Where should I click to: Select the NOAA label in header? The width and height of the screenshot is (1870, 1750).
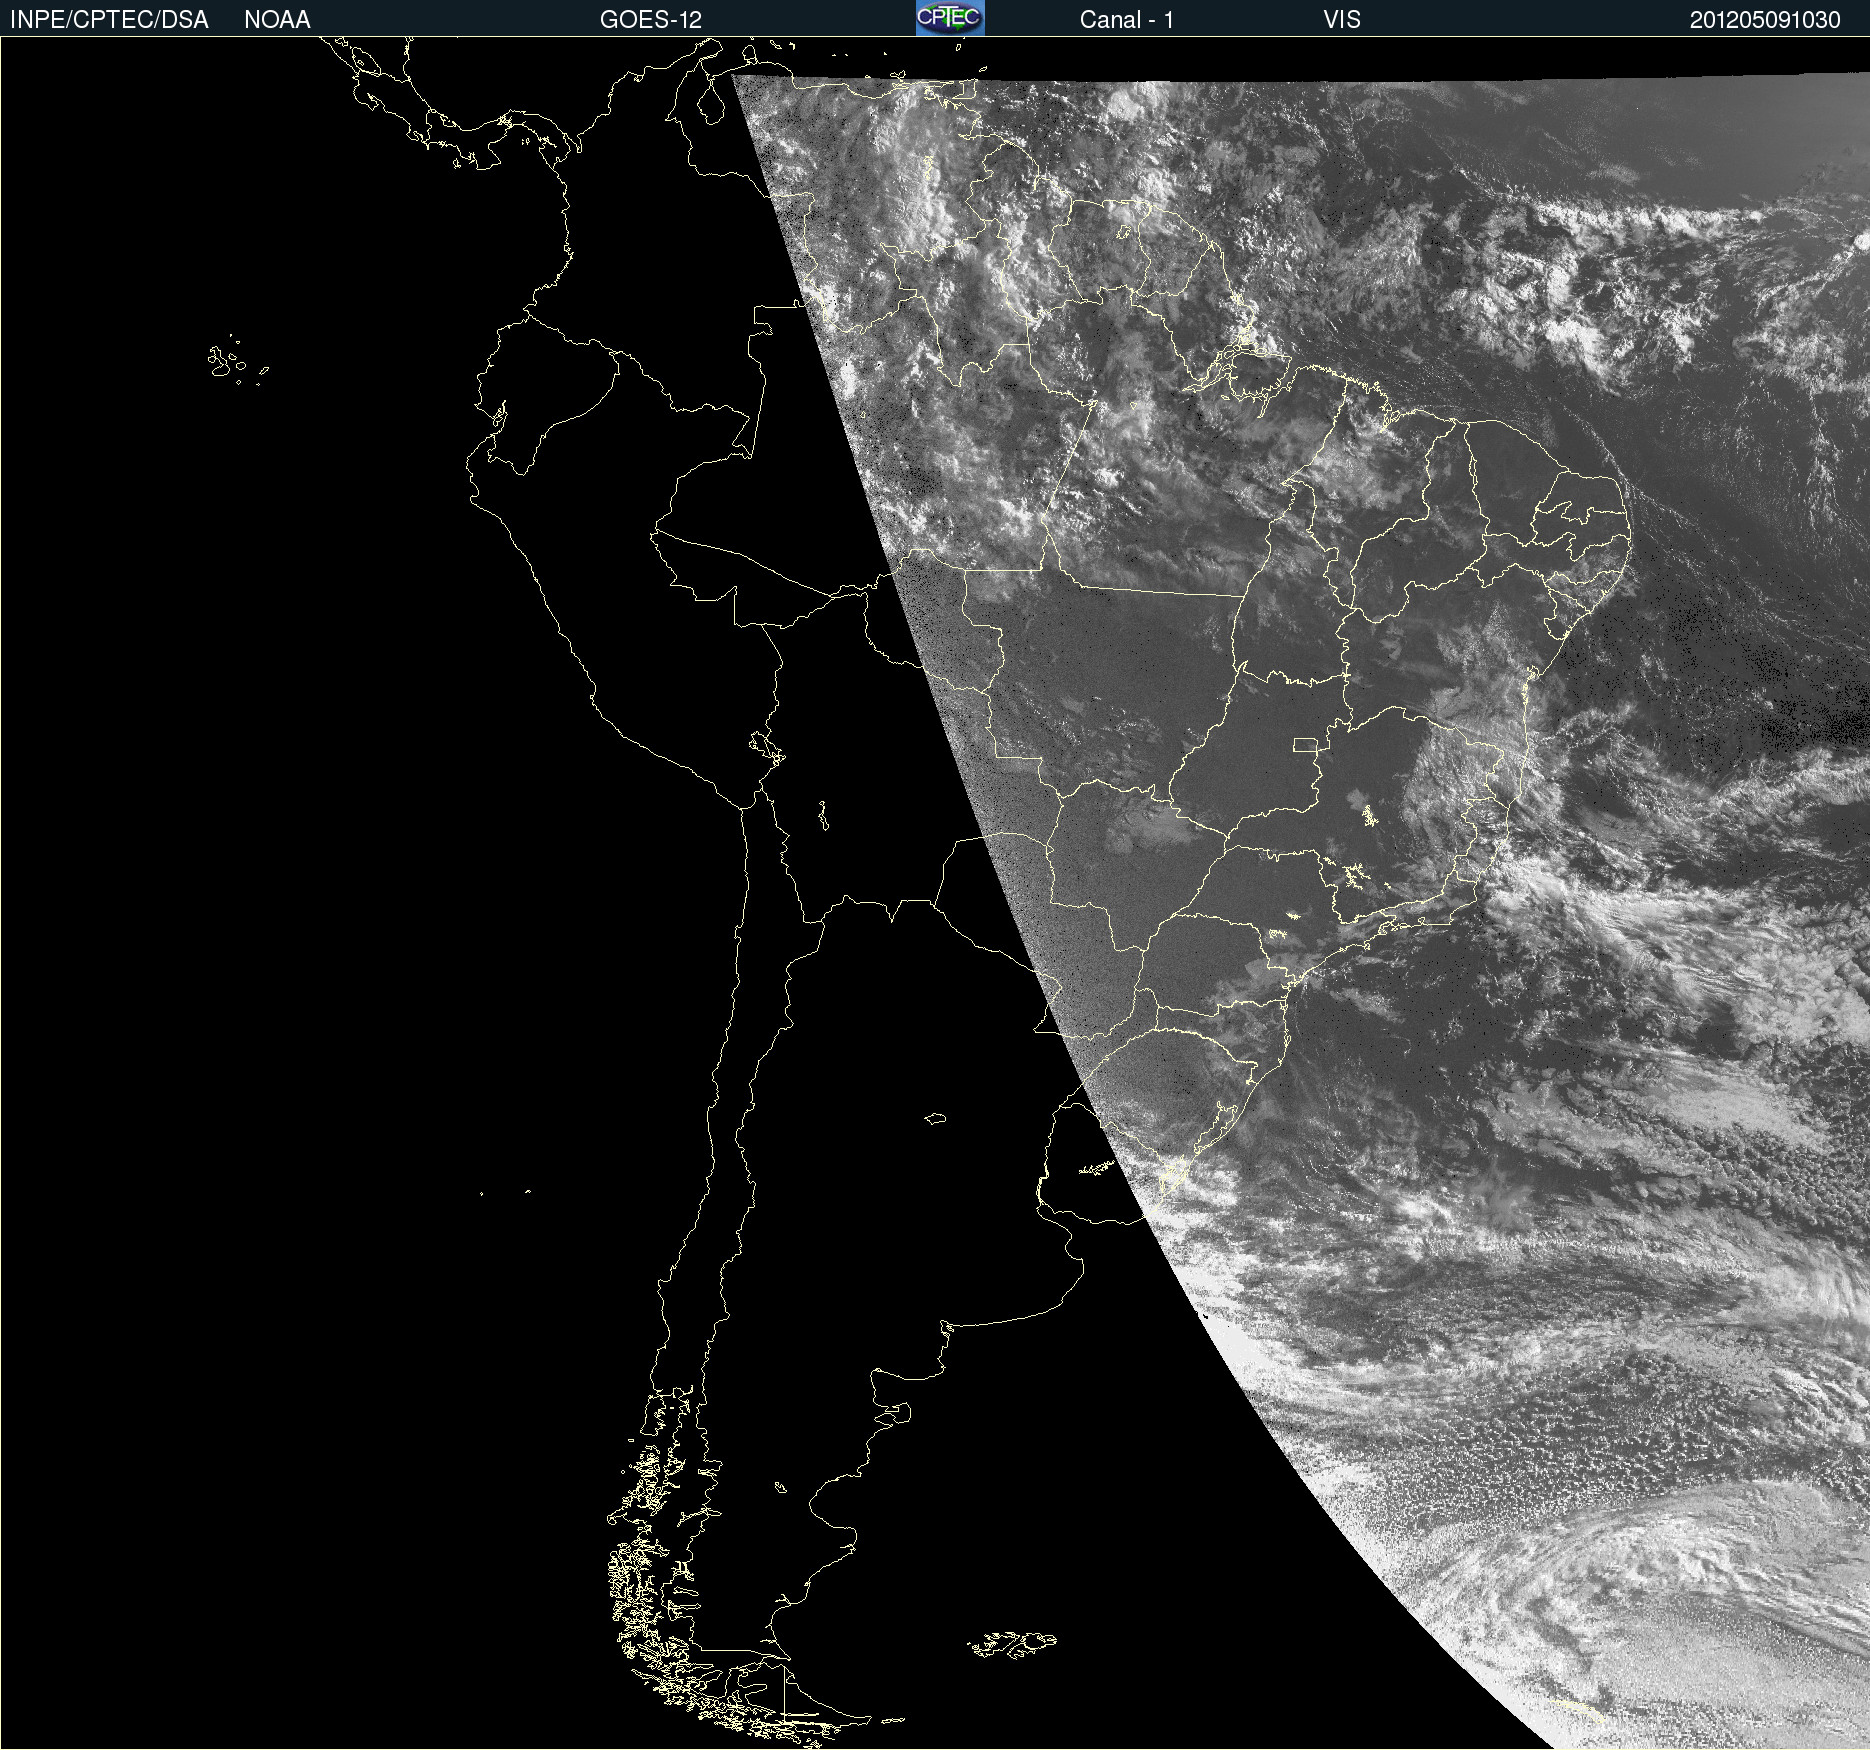click(277, 20)
